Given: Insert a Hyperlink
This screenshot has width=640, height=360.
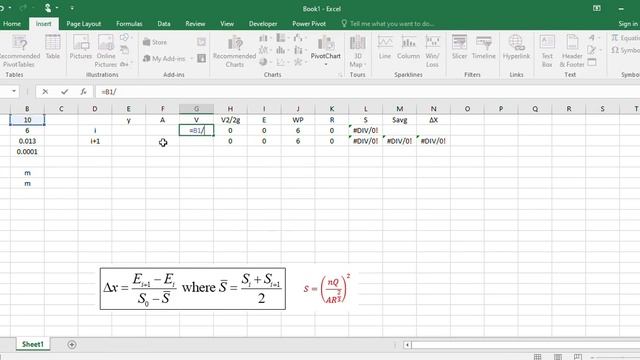Looking at the screenshot, I should [516, 47].
